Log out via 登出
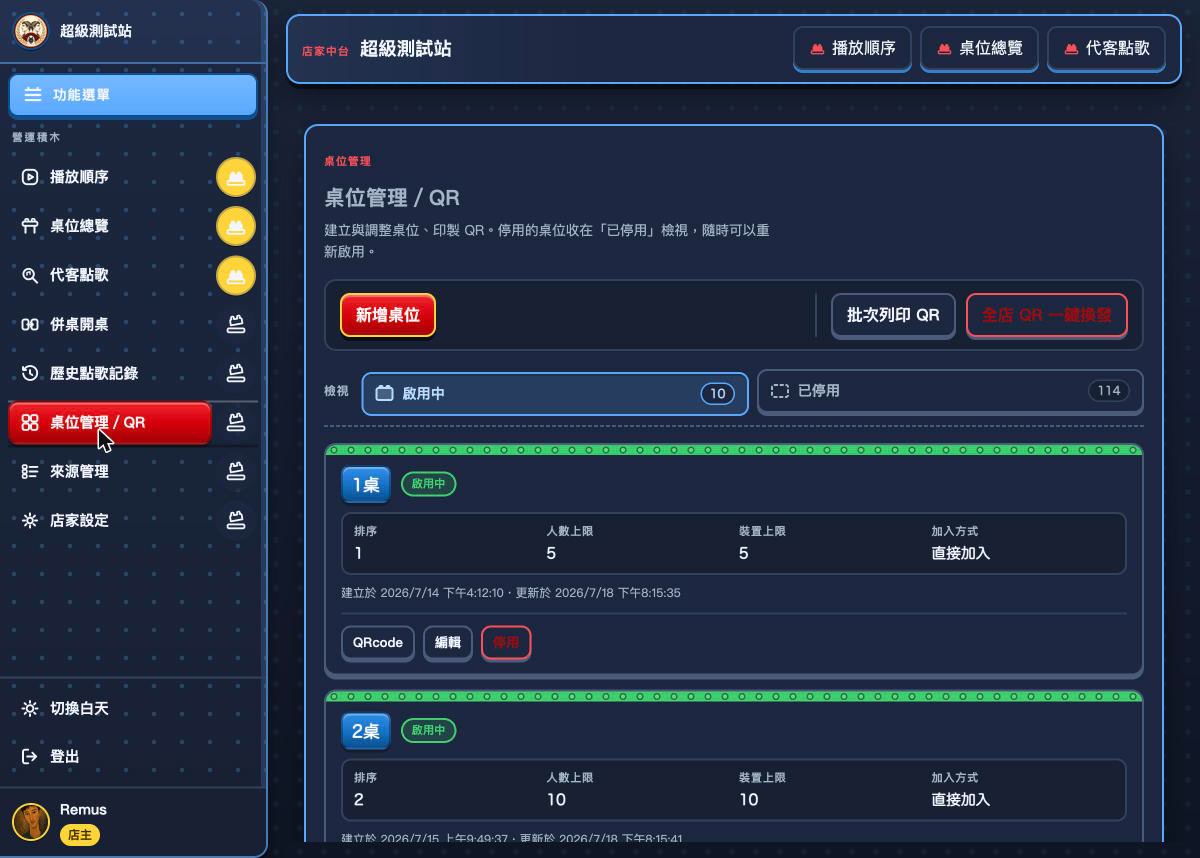 [133, 757]
